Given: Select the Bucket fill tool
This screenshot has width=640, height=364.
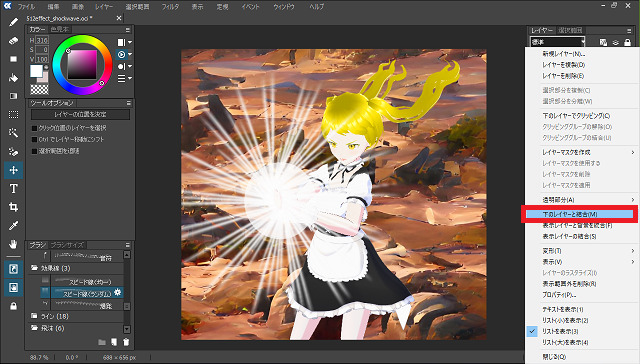Looking at the screenshot, I should [13, 78].
